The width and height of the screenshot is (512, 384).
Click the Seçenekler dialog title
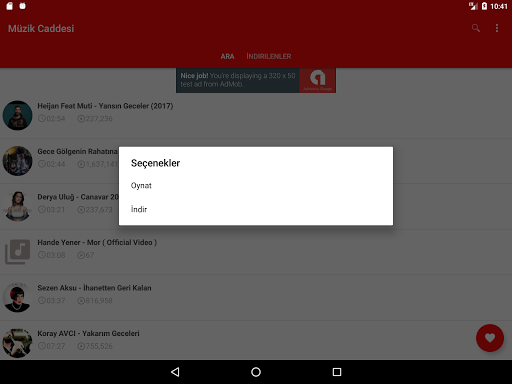coord(155,163)
